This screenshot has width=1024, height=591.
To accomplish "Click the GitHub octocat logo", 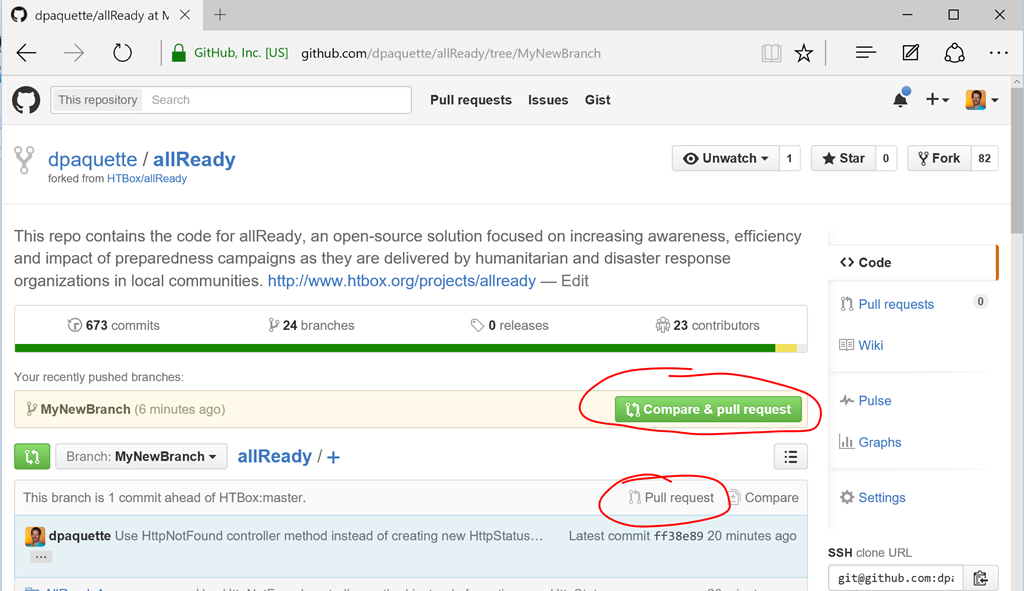I will pos(26,100).
